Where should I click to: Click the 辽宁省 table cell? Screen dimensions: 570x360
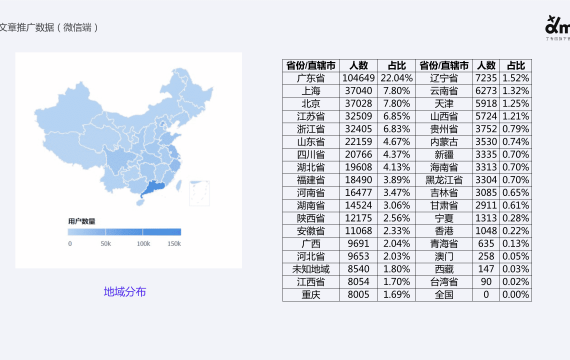click(444, 78)
